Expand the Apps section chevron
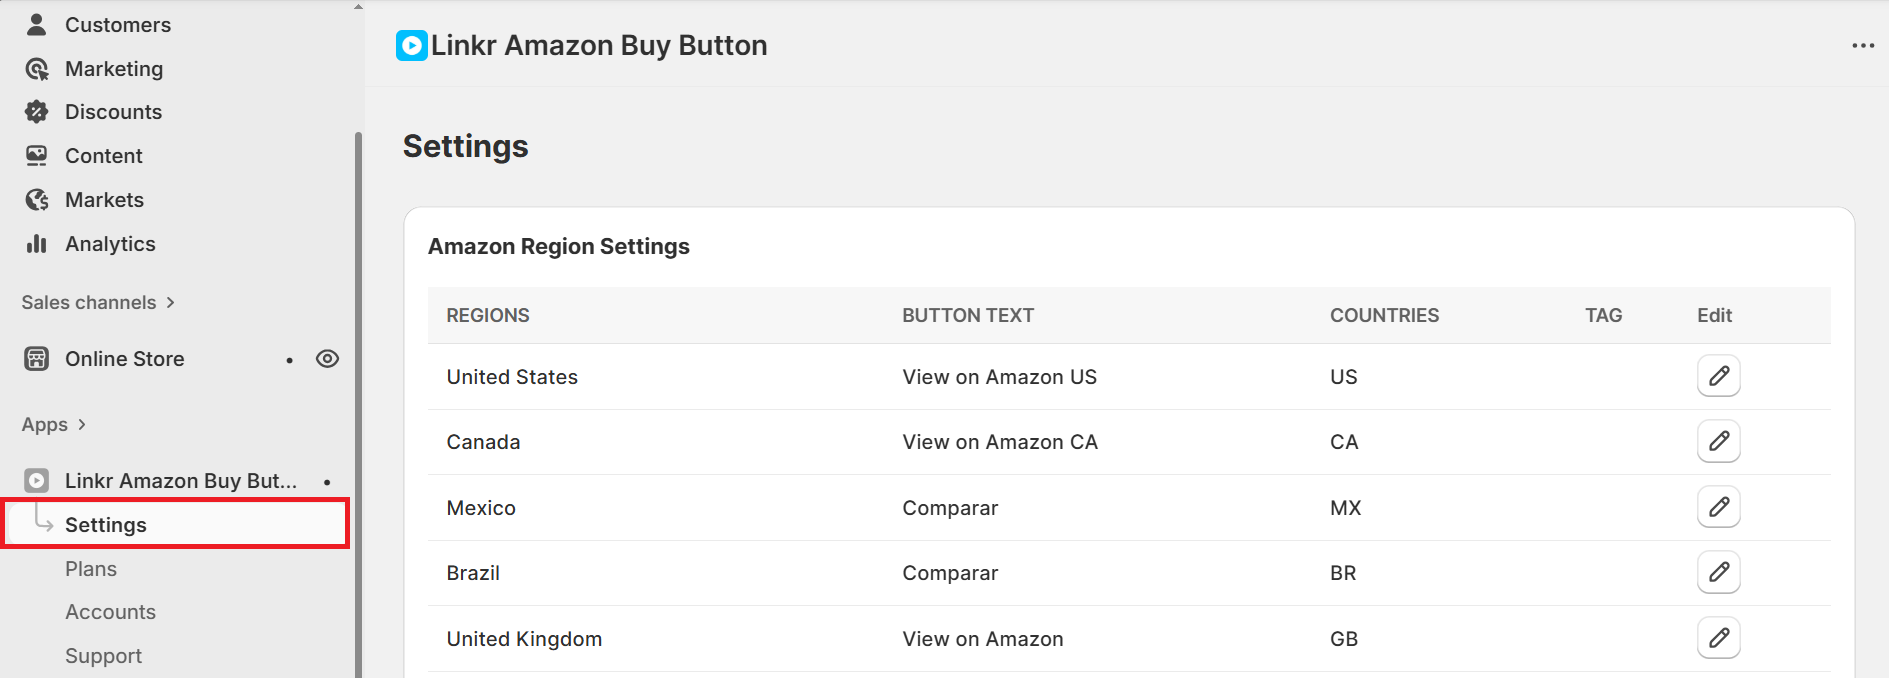 click(x=82, y=424)
